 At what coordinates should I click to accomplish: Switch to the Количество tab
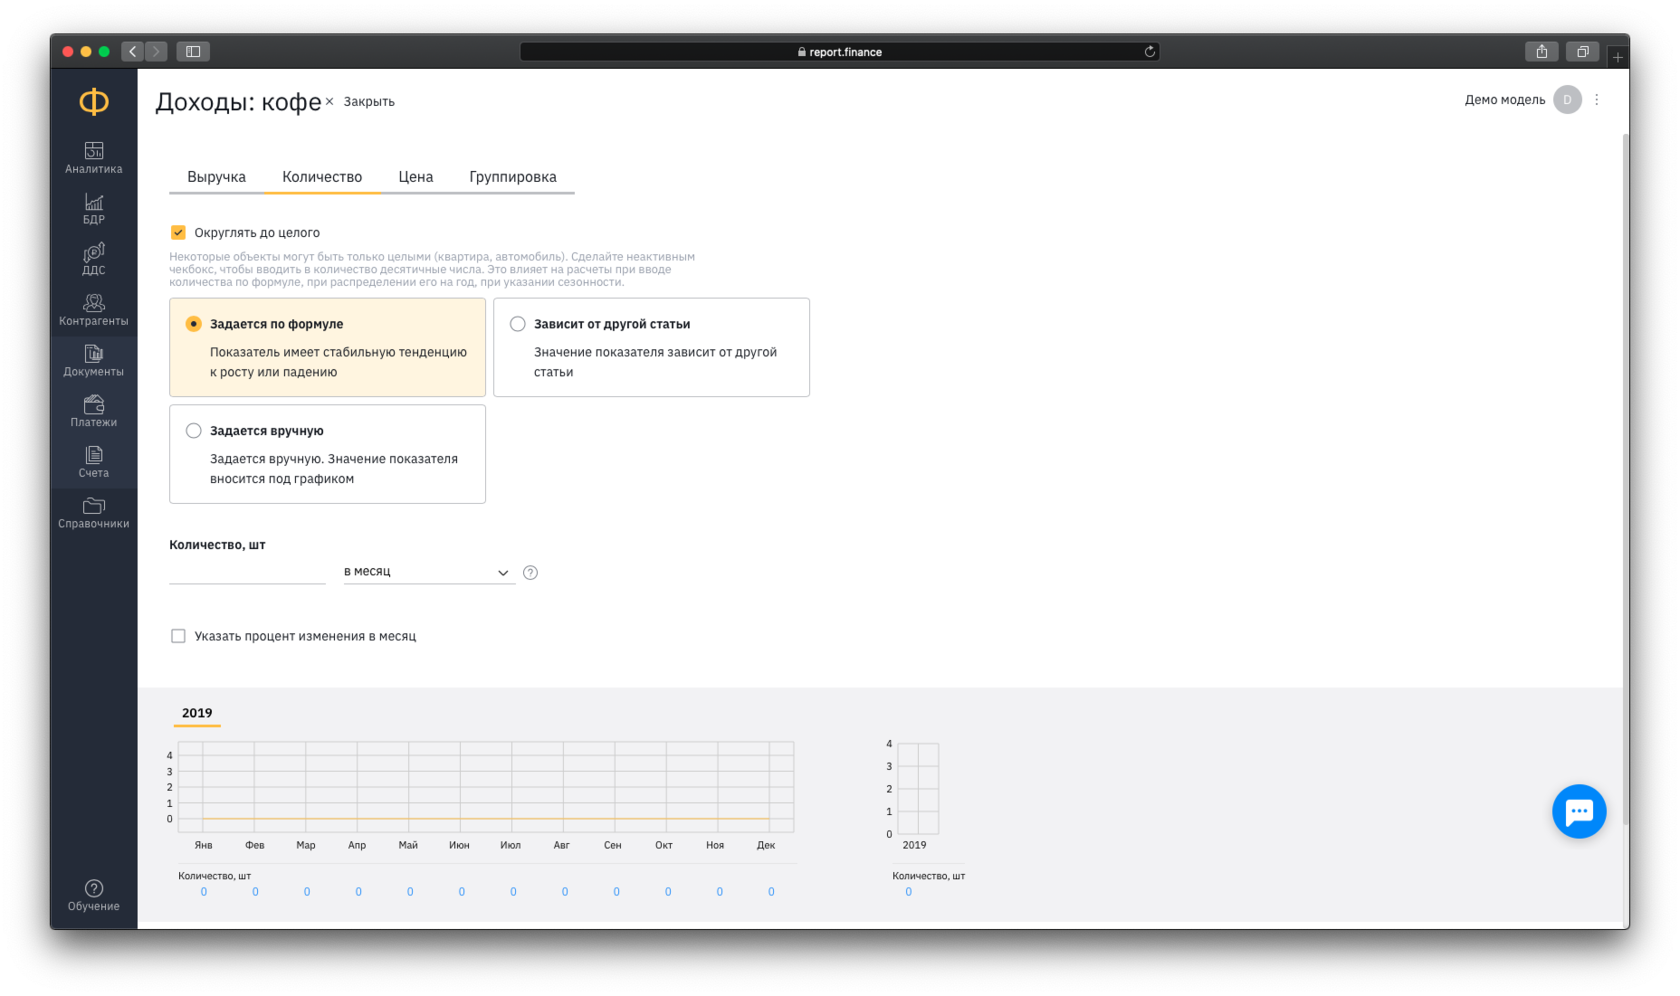coord(322,177)
